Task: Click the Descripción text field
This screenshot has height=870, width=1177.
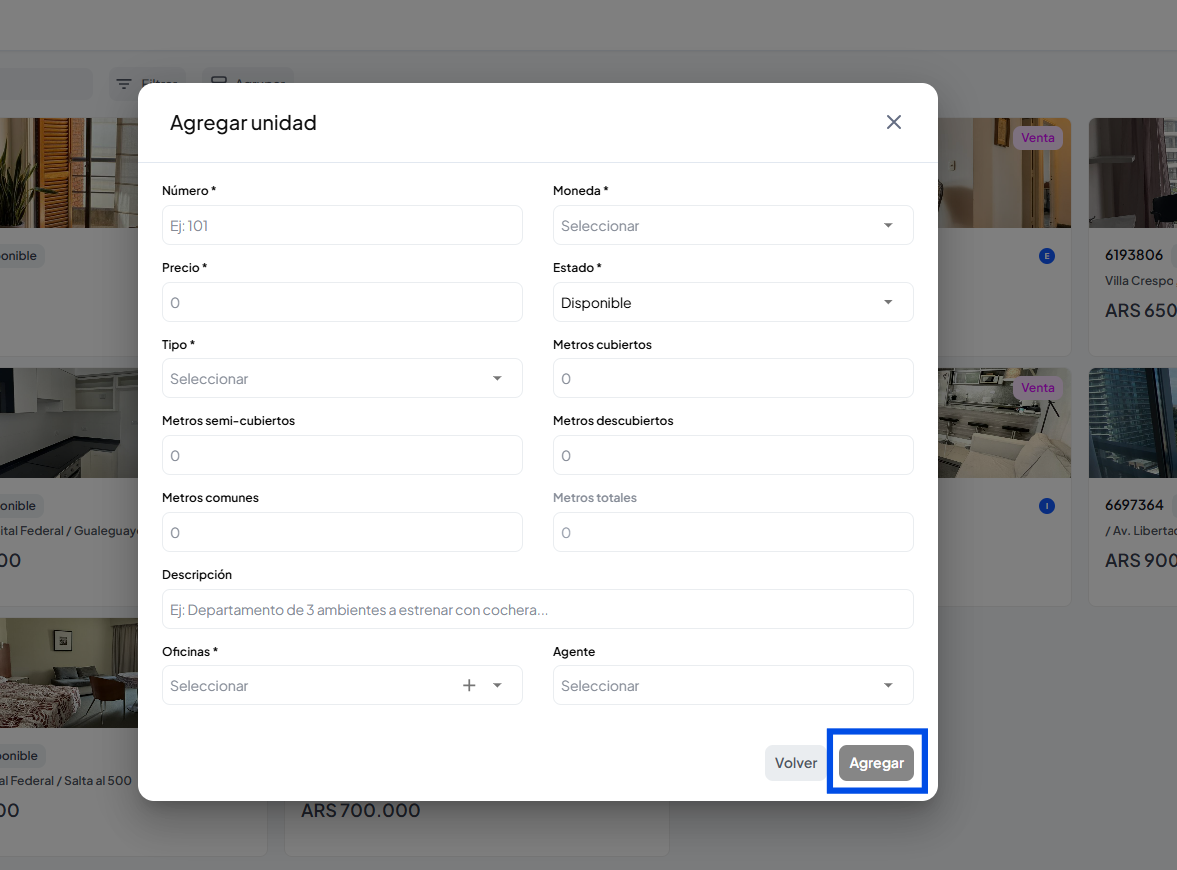Action: tap(537, 609)
